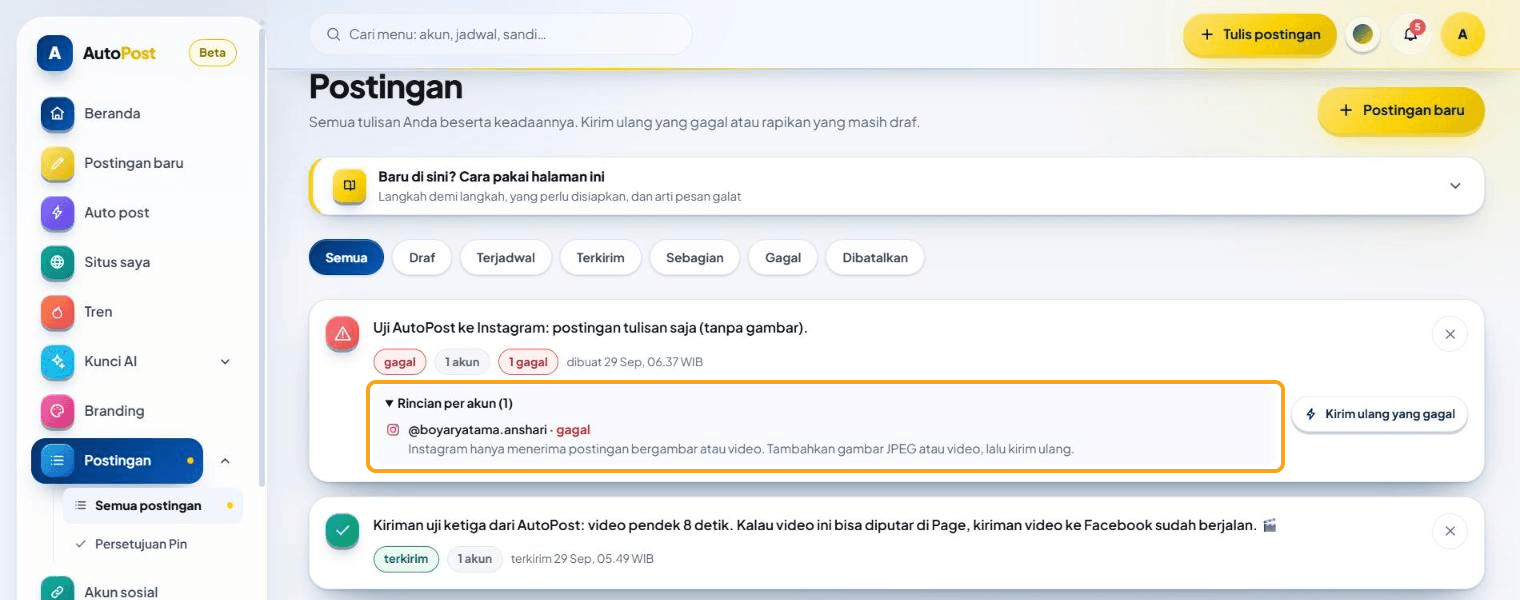Click the green terkirim status badge

(406, 559)
